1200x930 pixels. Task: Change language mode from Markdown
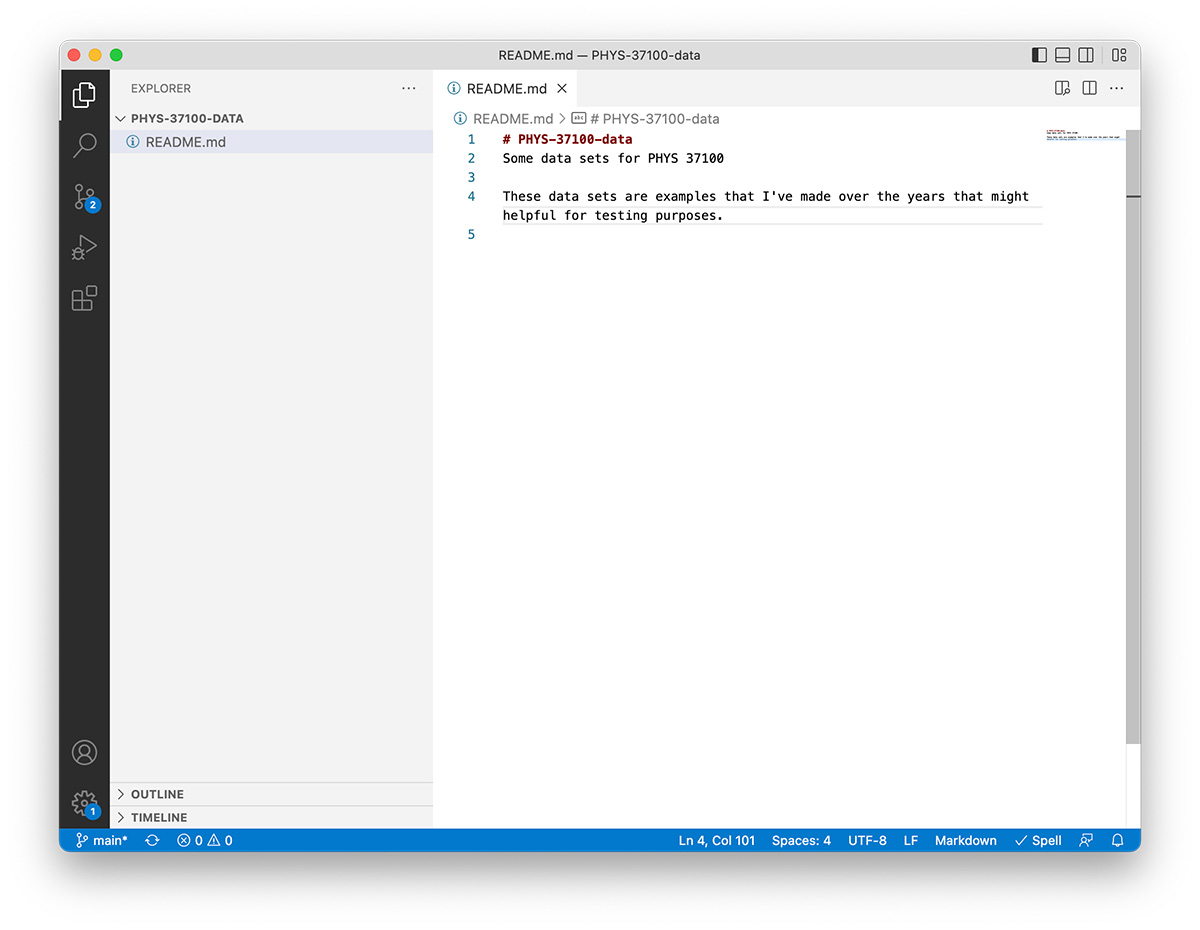click(x=965, y=840)
